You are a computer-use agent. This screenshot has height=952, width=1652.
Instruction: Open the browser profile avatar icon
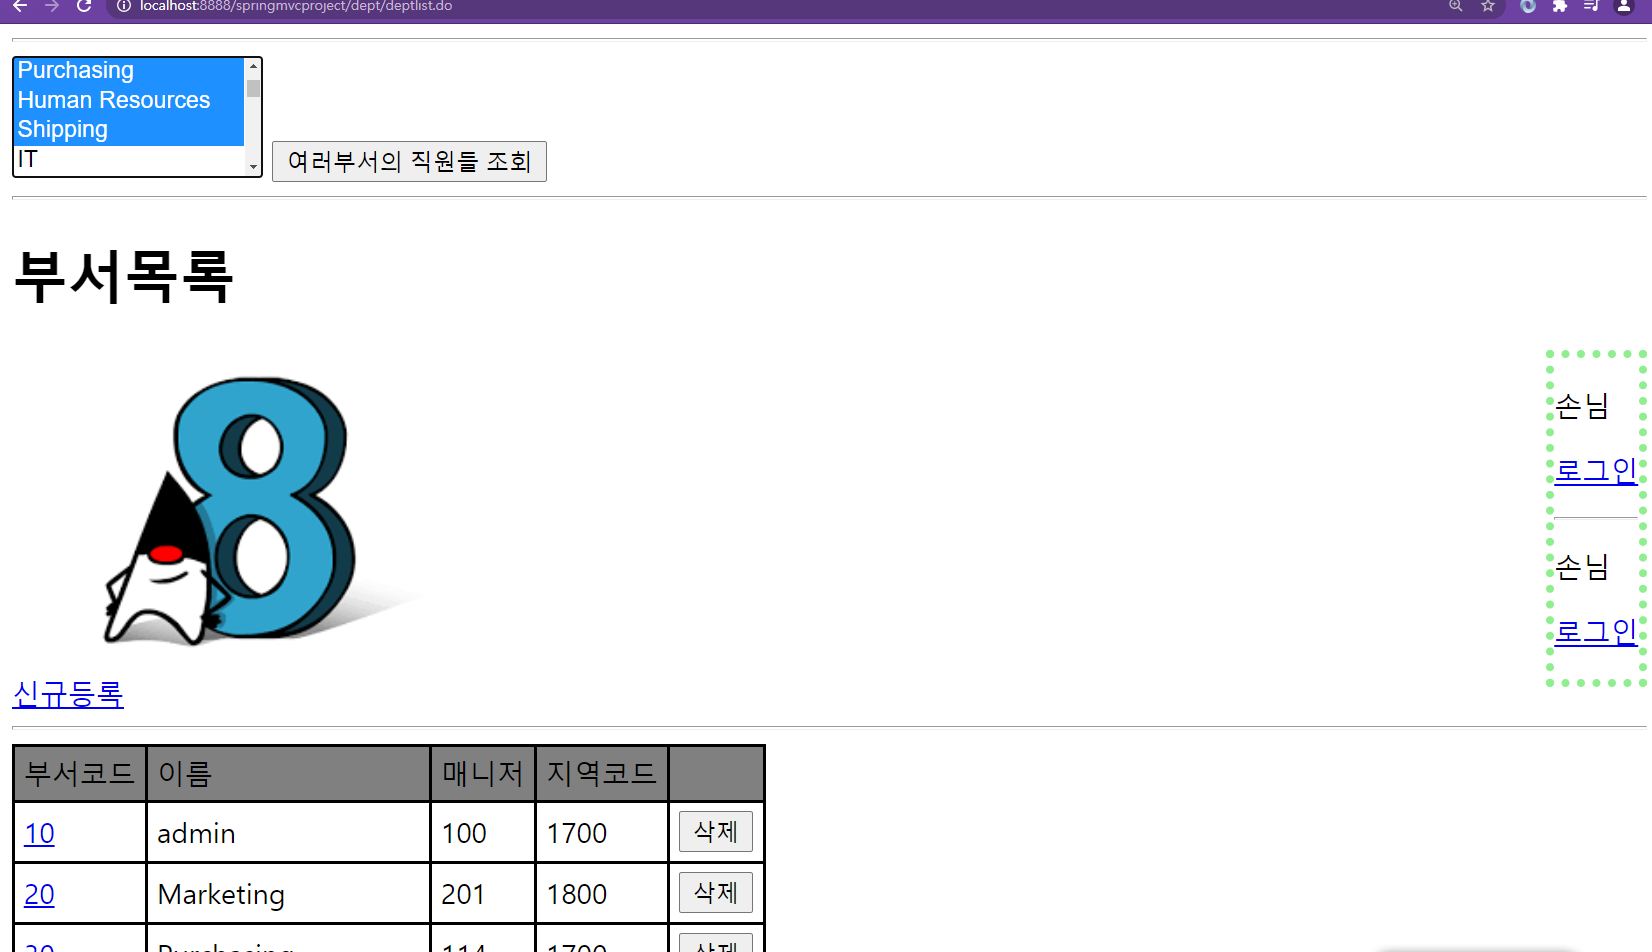point(1624,6)
